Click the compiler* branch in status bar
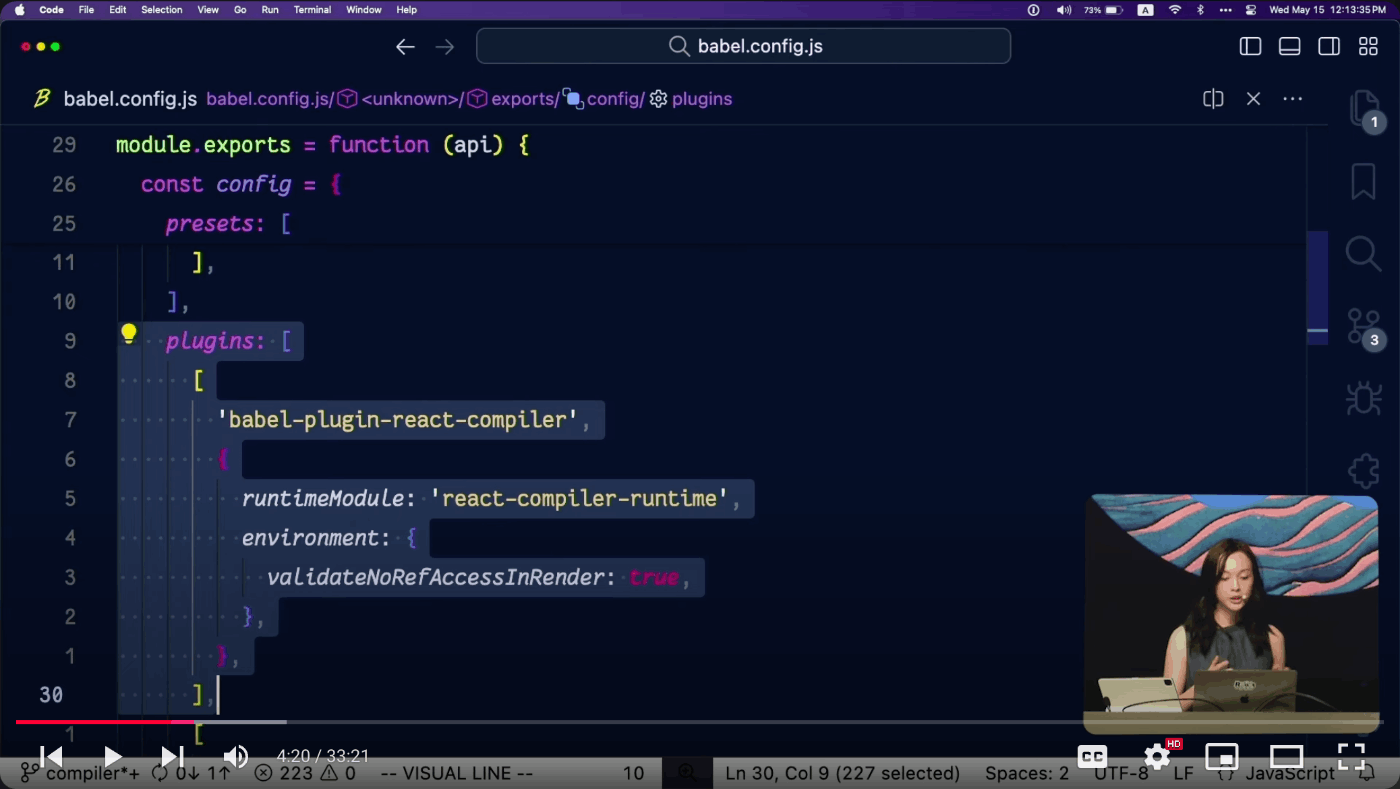Screen dimensions: 1400x789 [82, 773]
